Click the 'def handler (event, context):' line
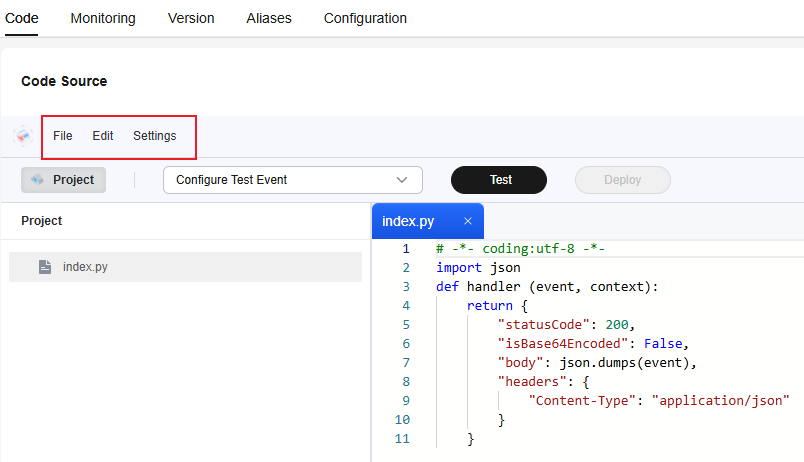 547,287
